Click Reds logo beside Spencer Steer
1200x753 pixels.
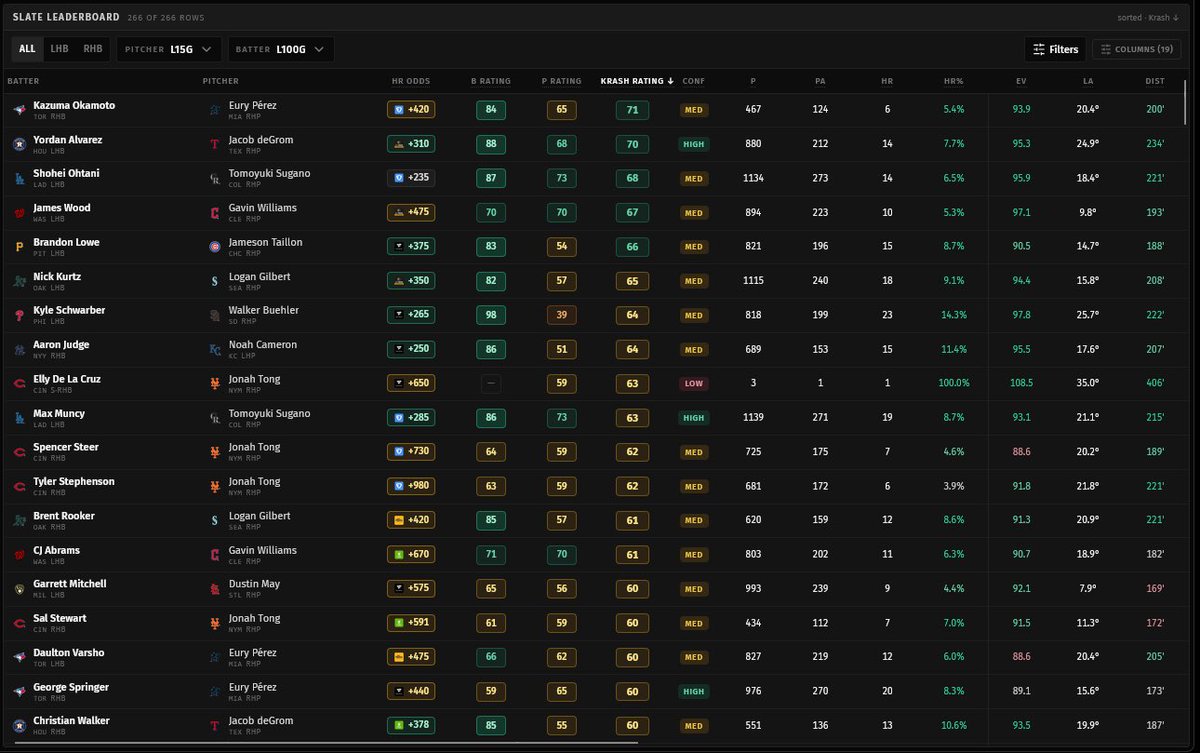pos(18,452)
